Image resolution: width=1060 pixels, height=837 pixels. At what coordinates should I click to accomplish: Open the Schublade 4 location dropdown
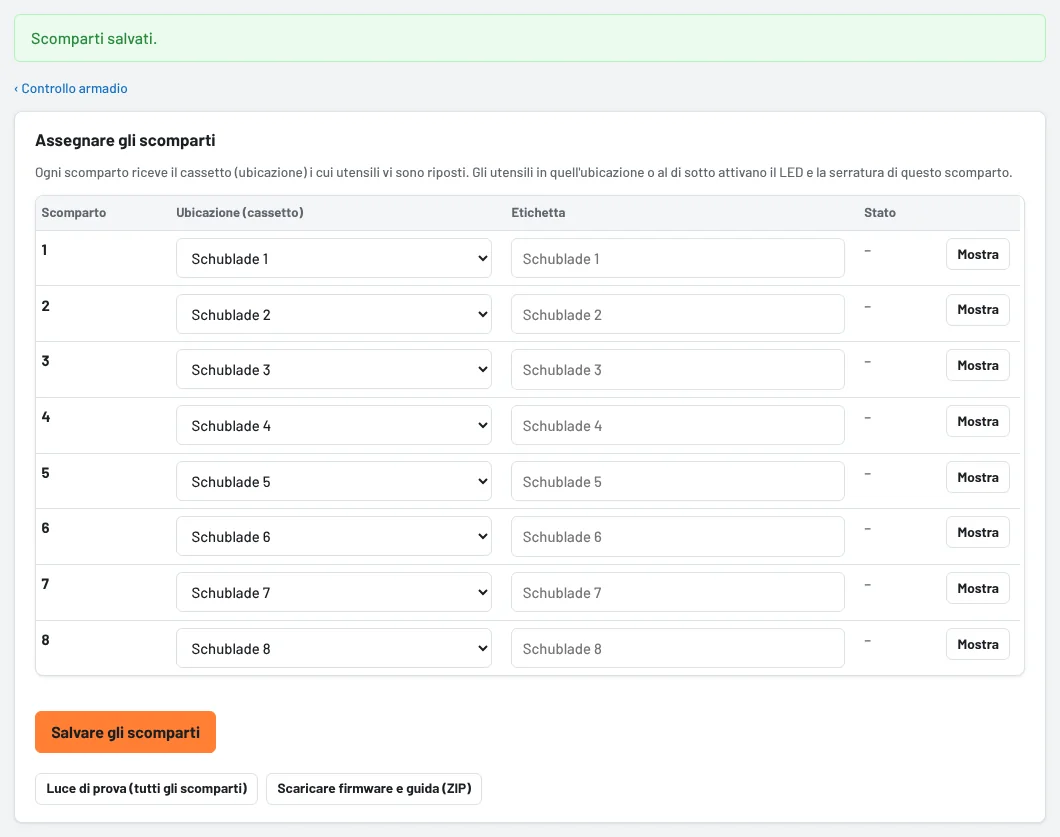(333, 425)
